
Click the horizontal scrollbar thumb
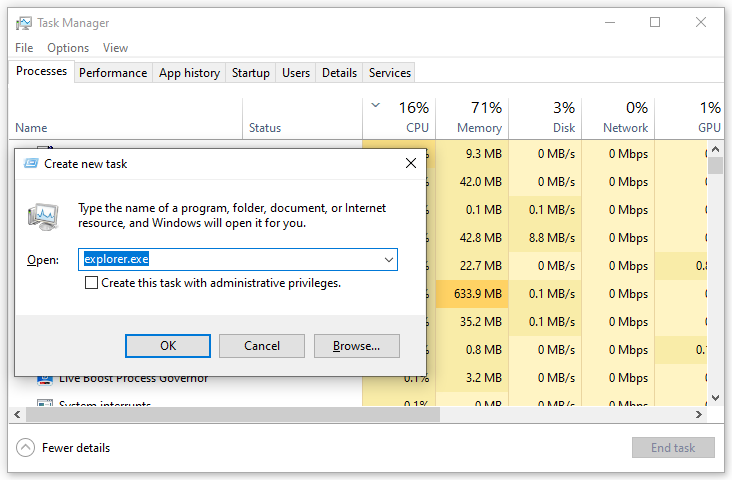[x=232, y=414]
